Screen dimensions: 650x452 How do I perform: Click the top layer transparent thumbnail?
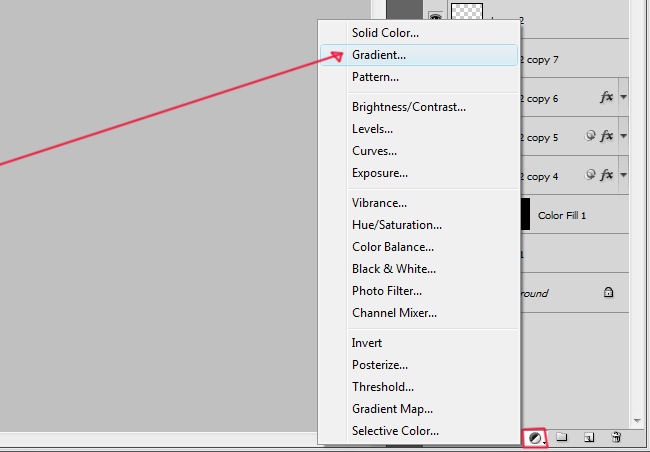point(467,11)
